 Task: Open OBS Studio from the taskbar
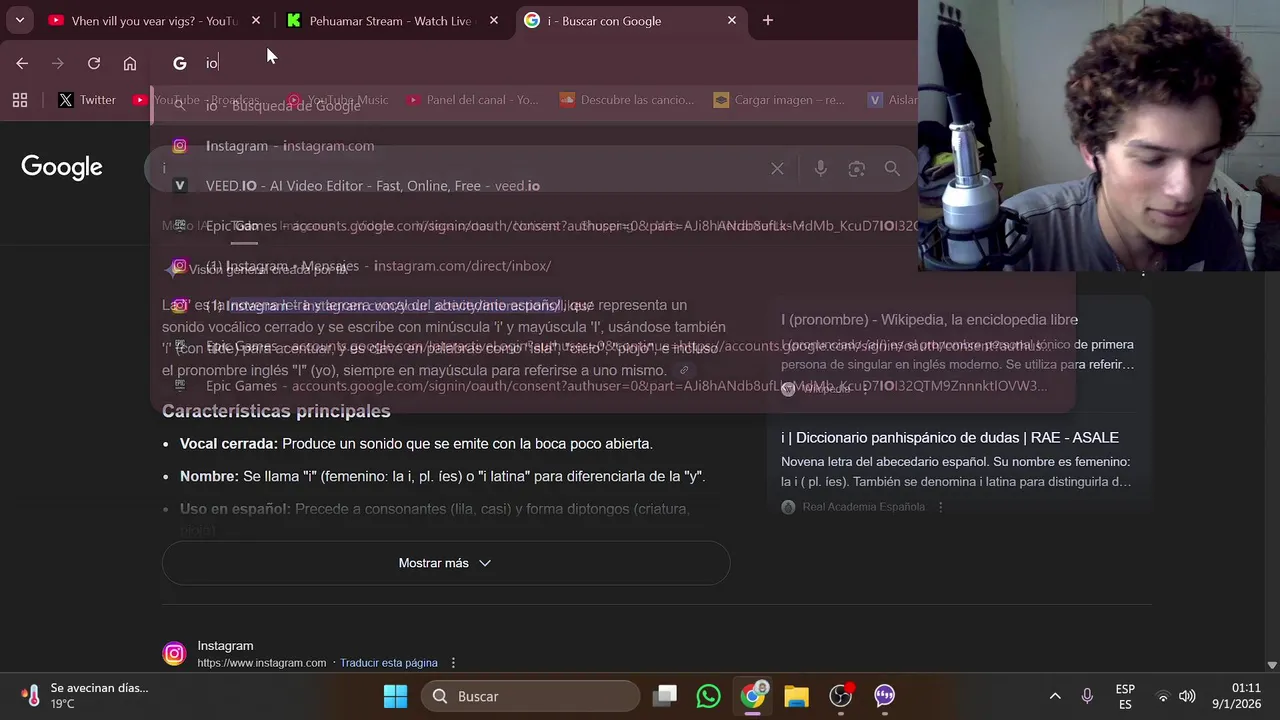coord(841,696)
